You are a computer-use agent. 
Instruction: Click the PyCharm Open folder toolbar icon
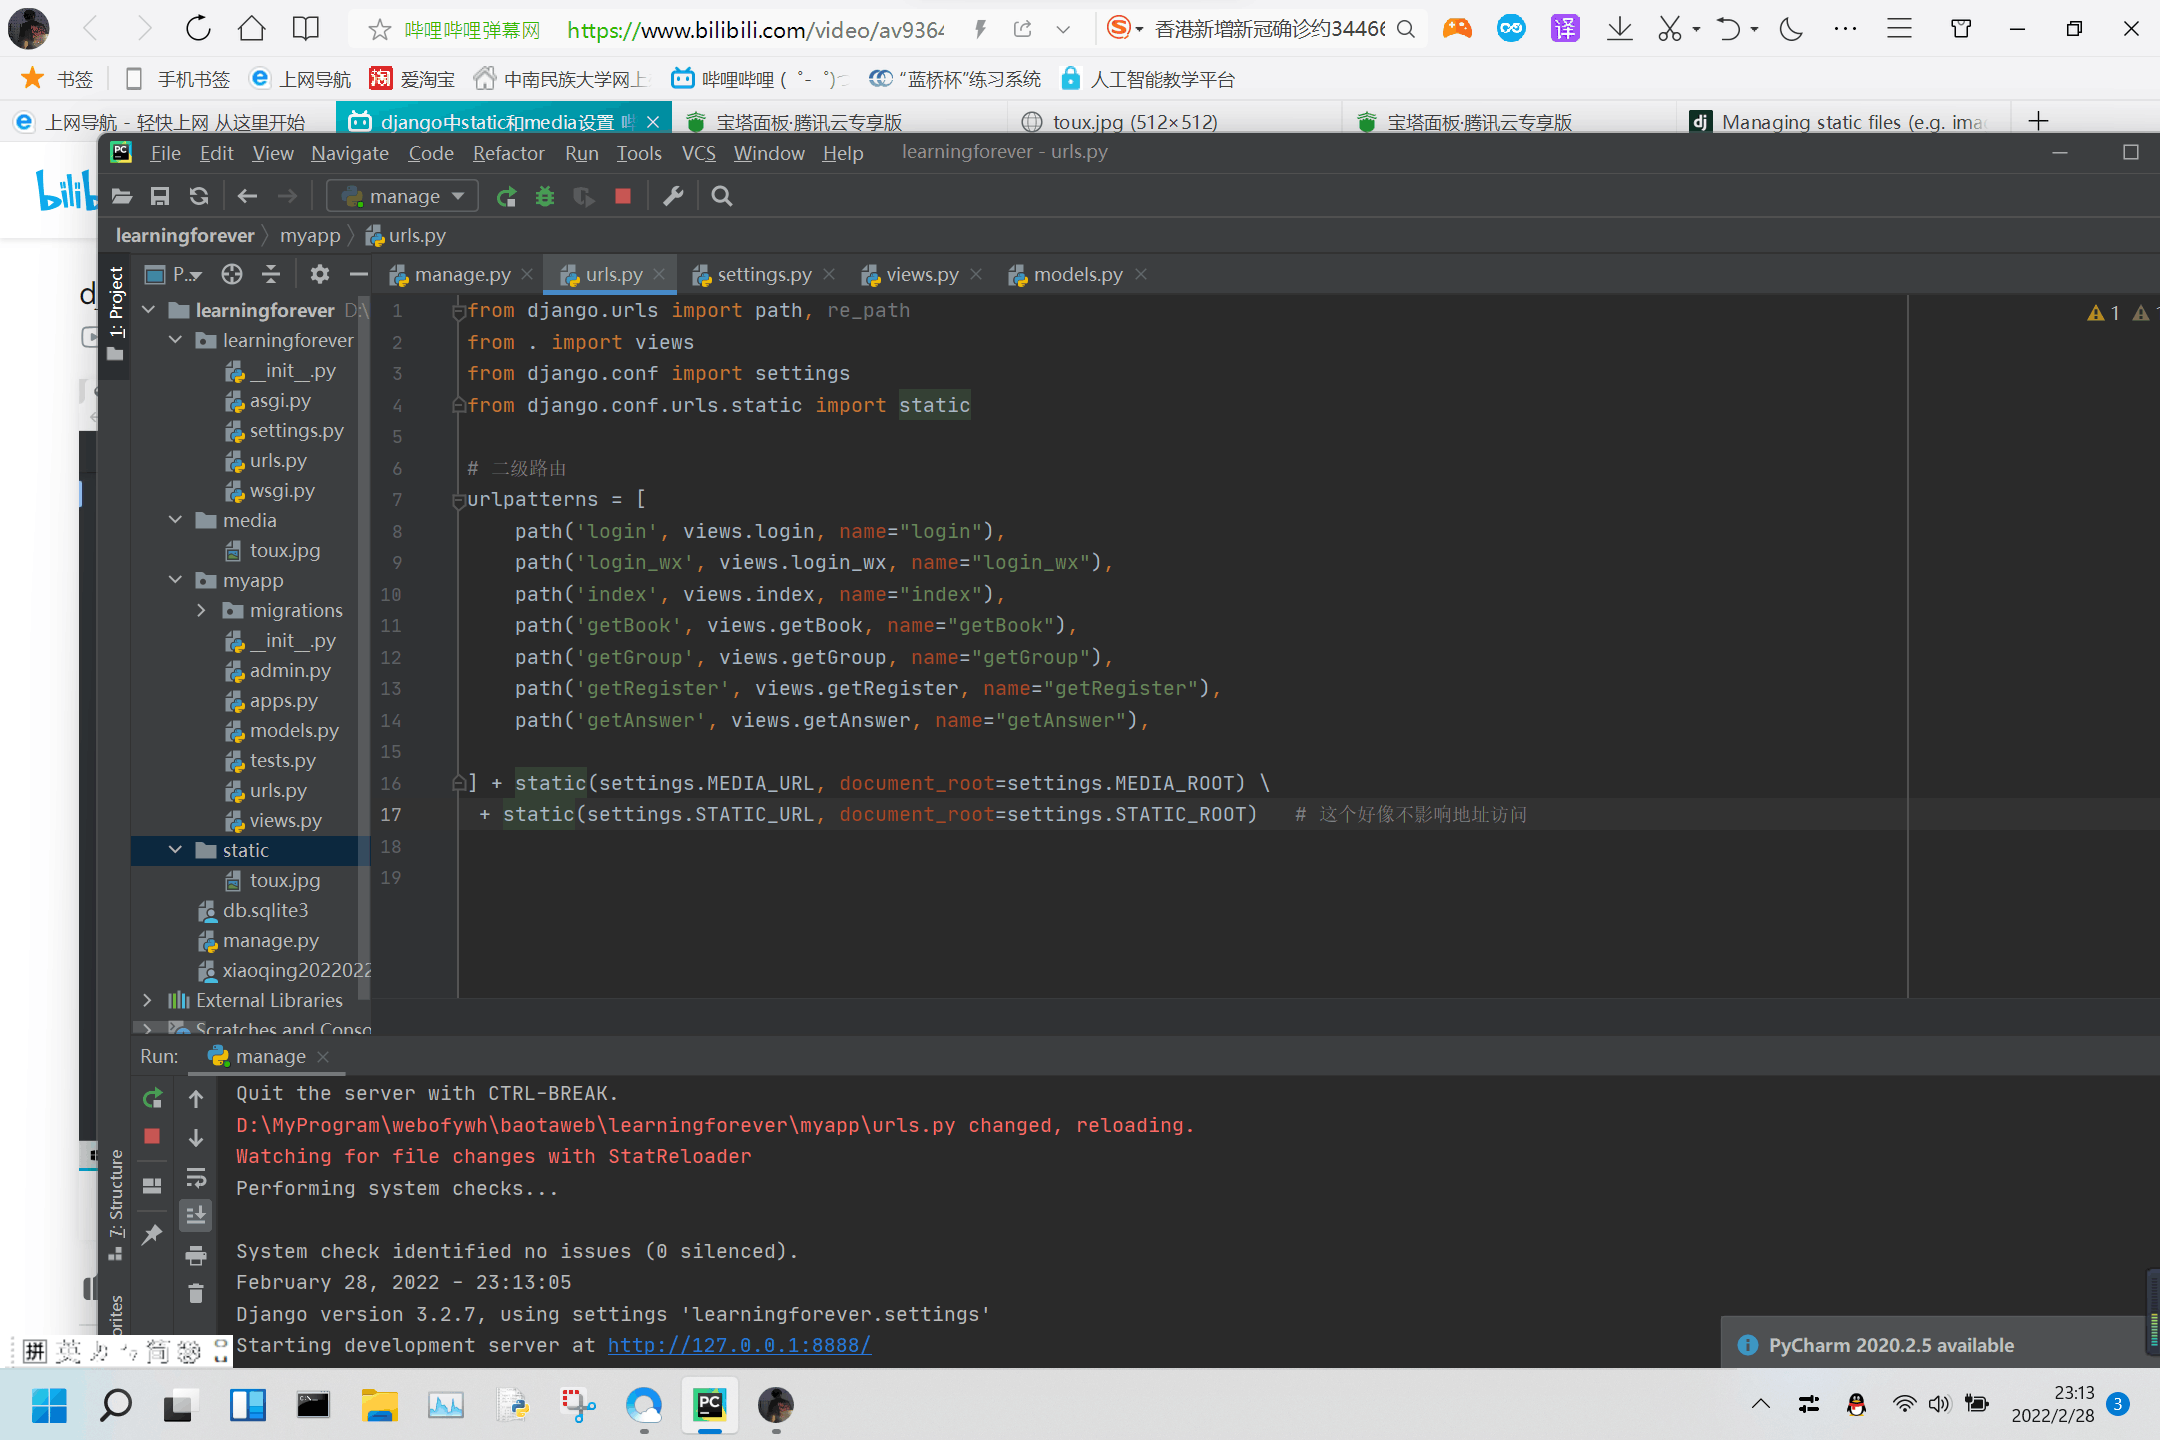click(122, 196)
